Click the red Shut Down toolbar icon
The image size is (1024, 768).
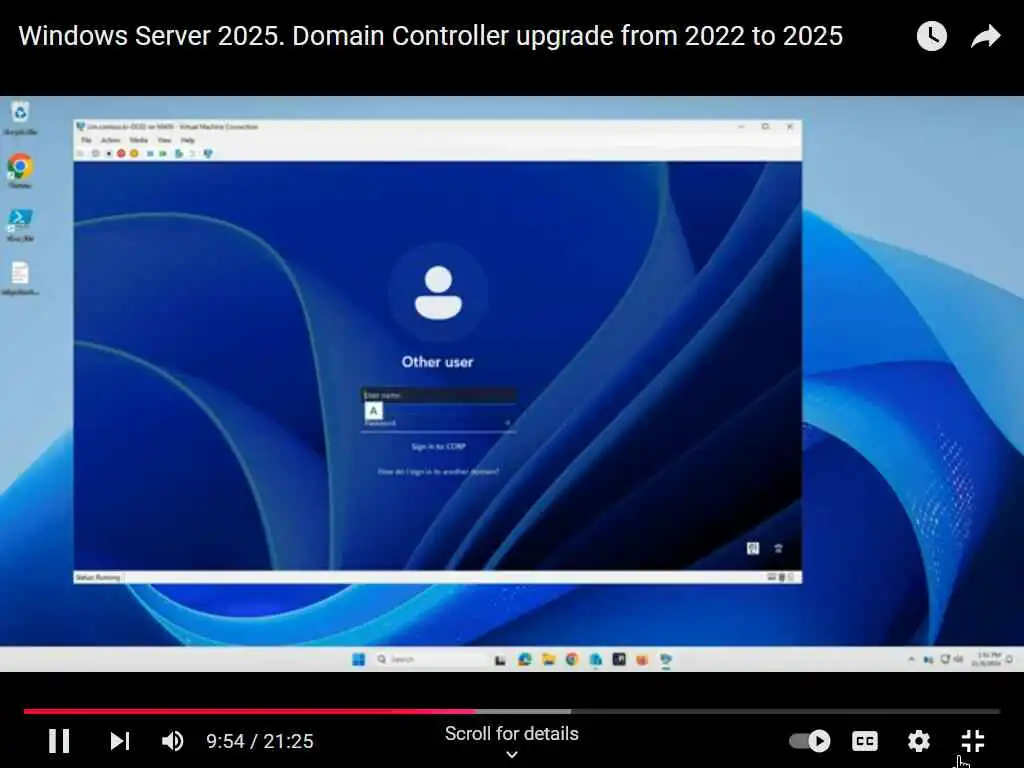pos(121,153)
